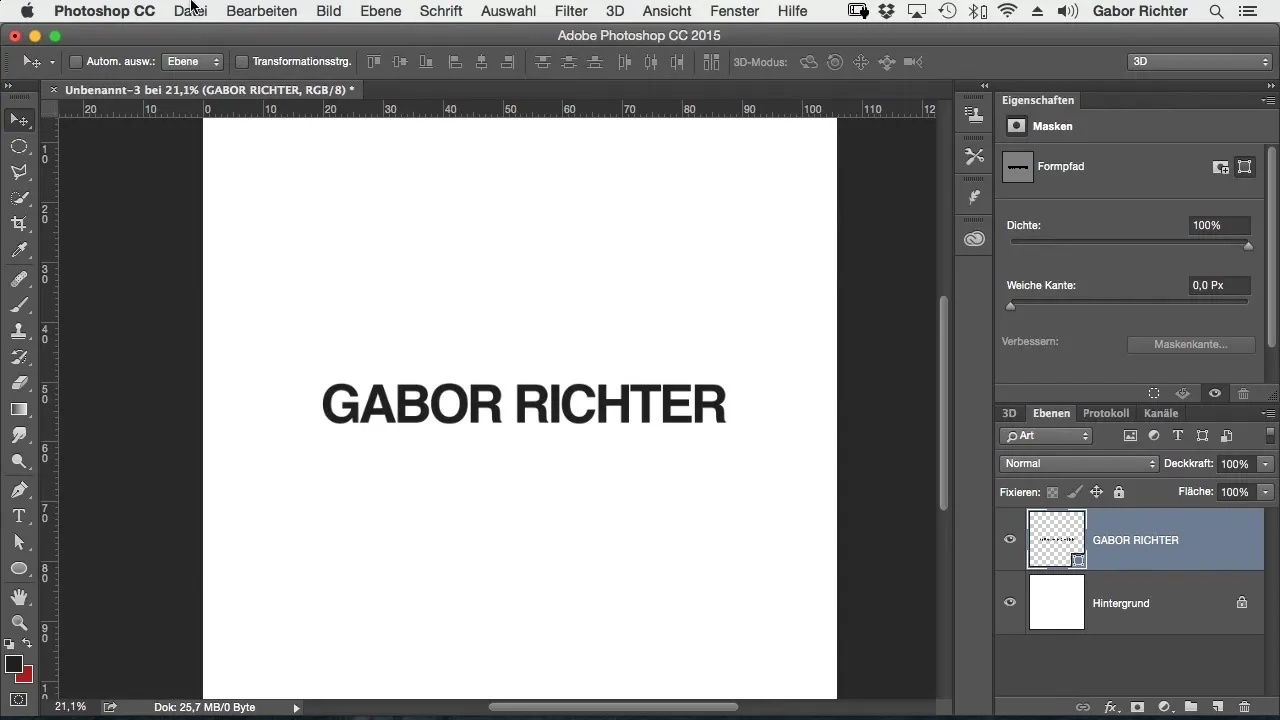
Task: Create a new layer
Action: pyautogui.click(x=1218, y=707)
